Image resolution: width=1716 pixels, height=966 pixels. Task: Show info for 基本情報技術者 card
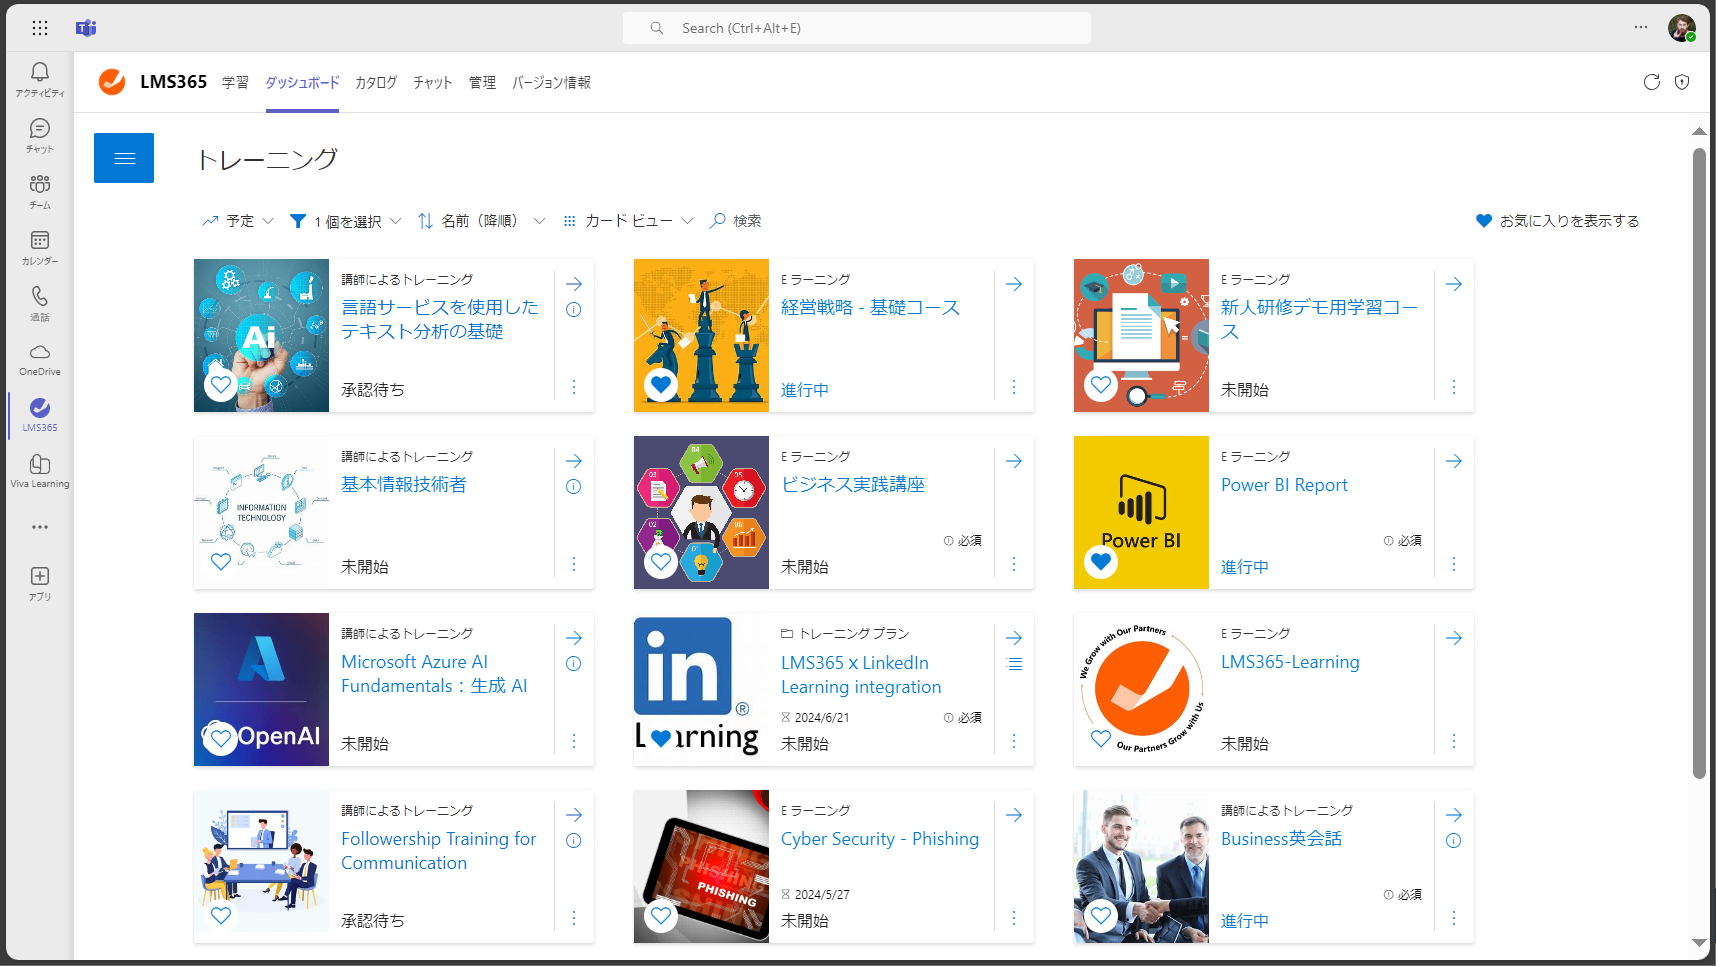click(x=574, y=487)
